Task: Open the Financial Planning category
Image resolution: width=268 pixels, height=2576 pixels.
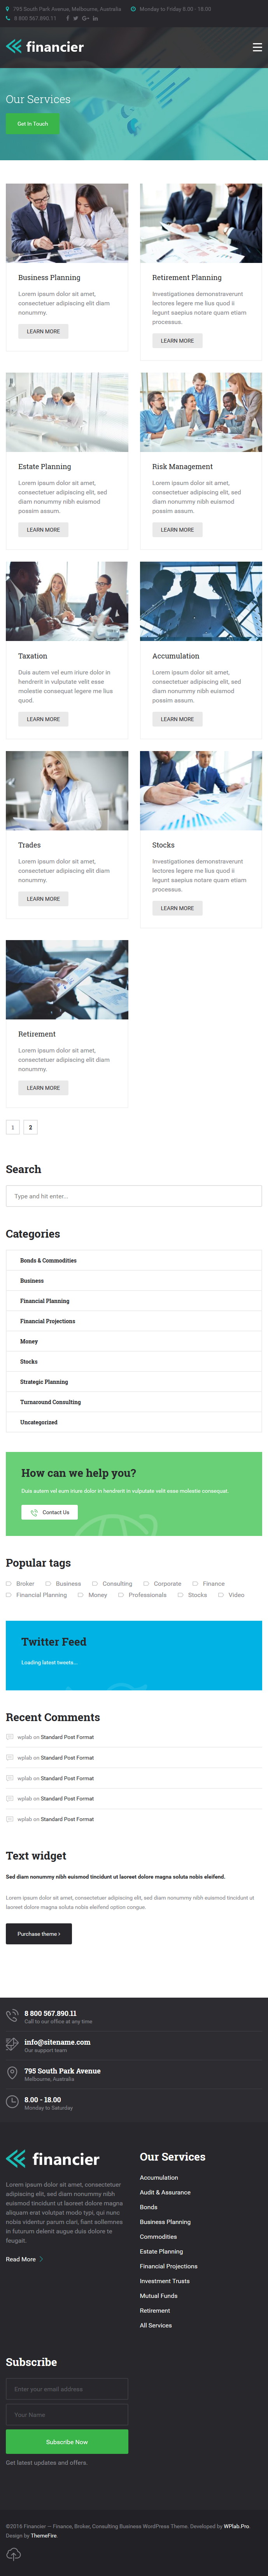Action: pos(45,1301)
